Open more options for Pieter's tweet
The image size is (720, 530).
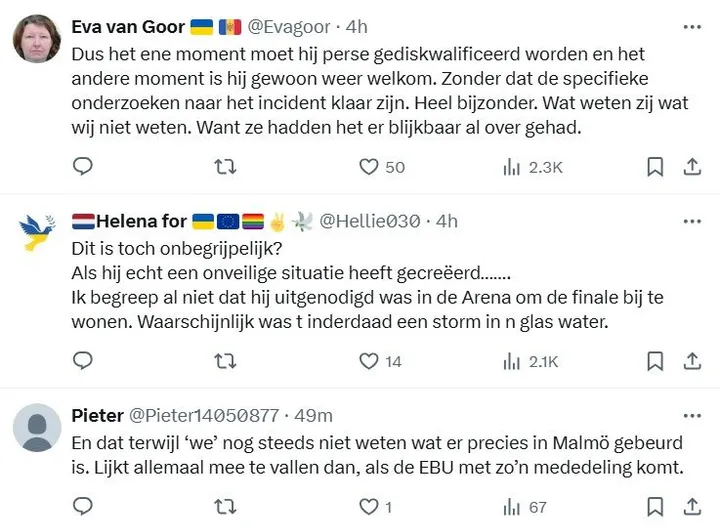(691, 415)
